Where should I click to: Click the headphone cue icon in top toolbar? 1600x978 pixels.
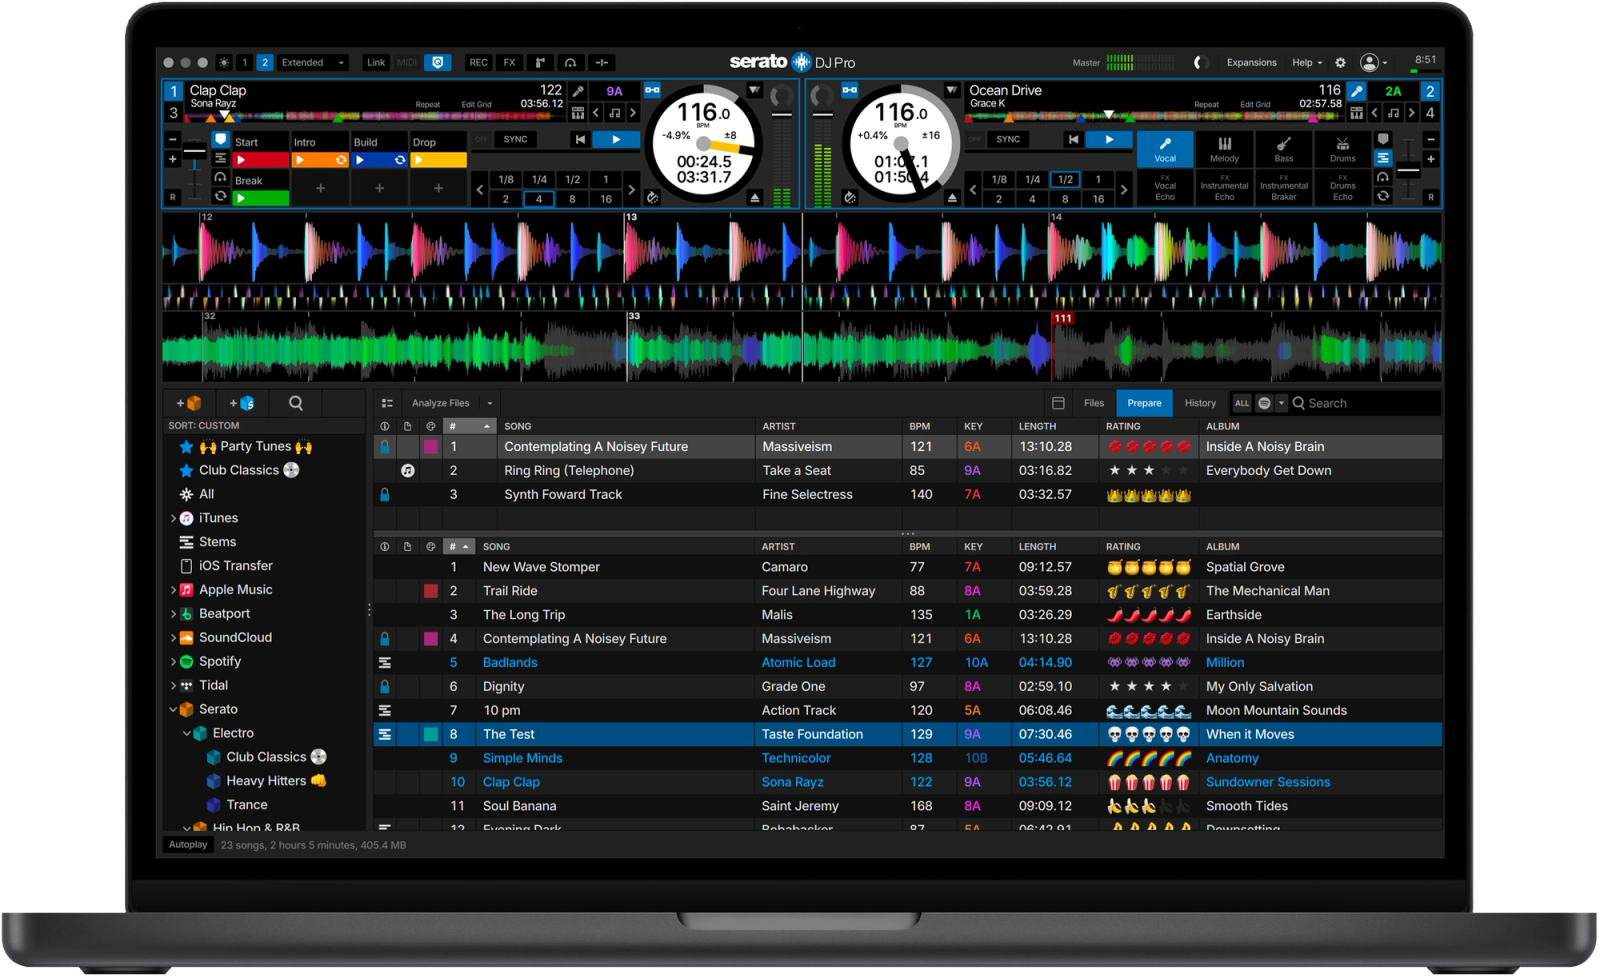[x=570, y=63]
